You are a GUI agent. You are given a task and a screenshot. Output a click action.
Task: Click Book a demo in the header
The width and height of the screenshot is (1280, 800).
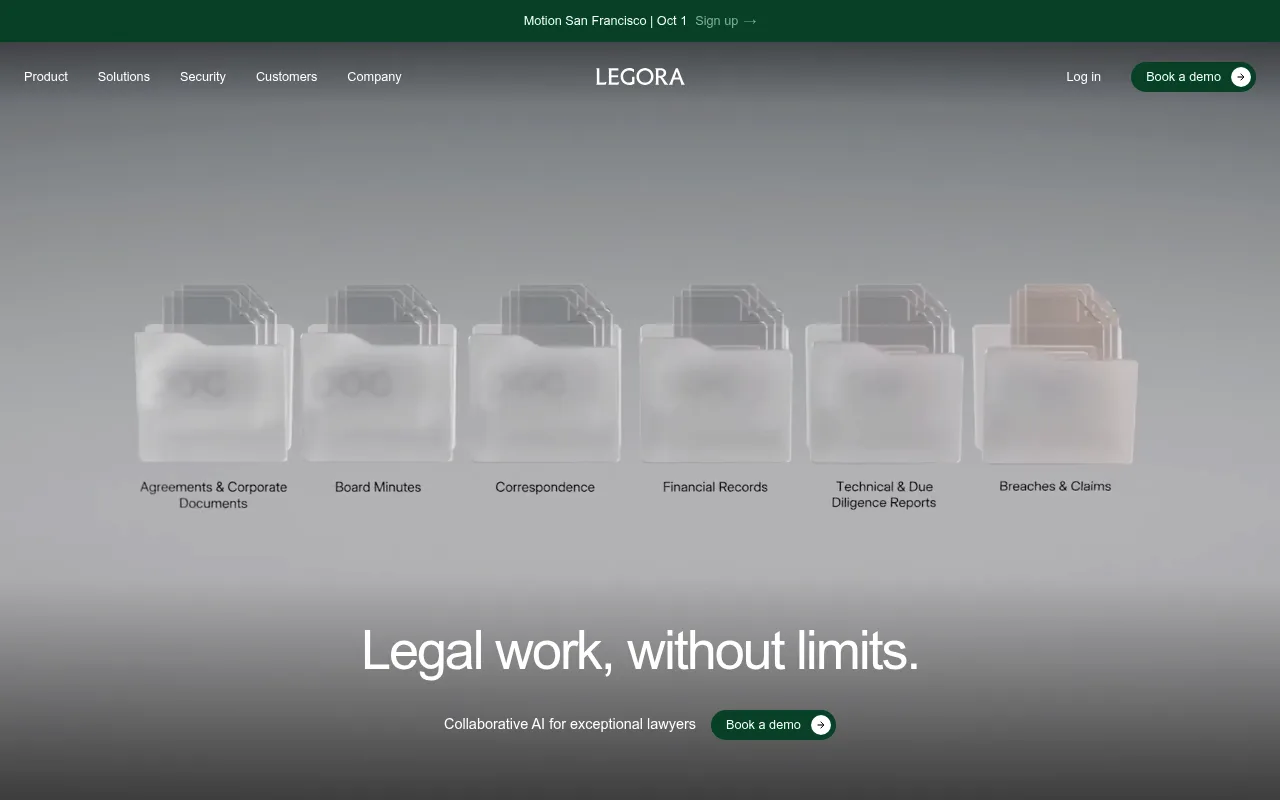click(1193, 77)
